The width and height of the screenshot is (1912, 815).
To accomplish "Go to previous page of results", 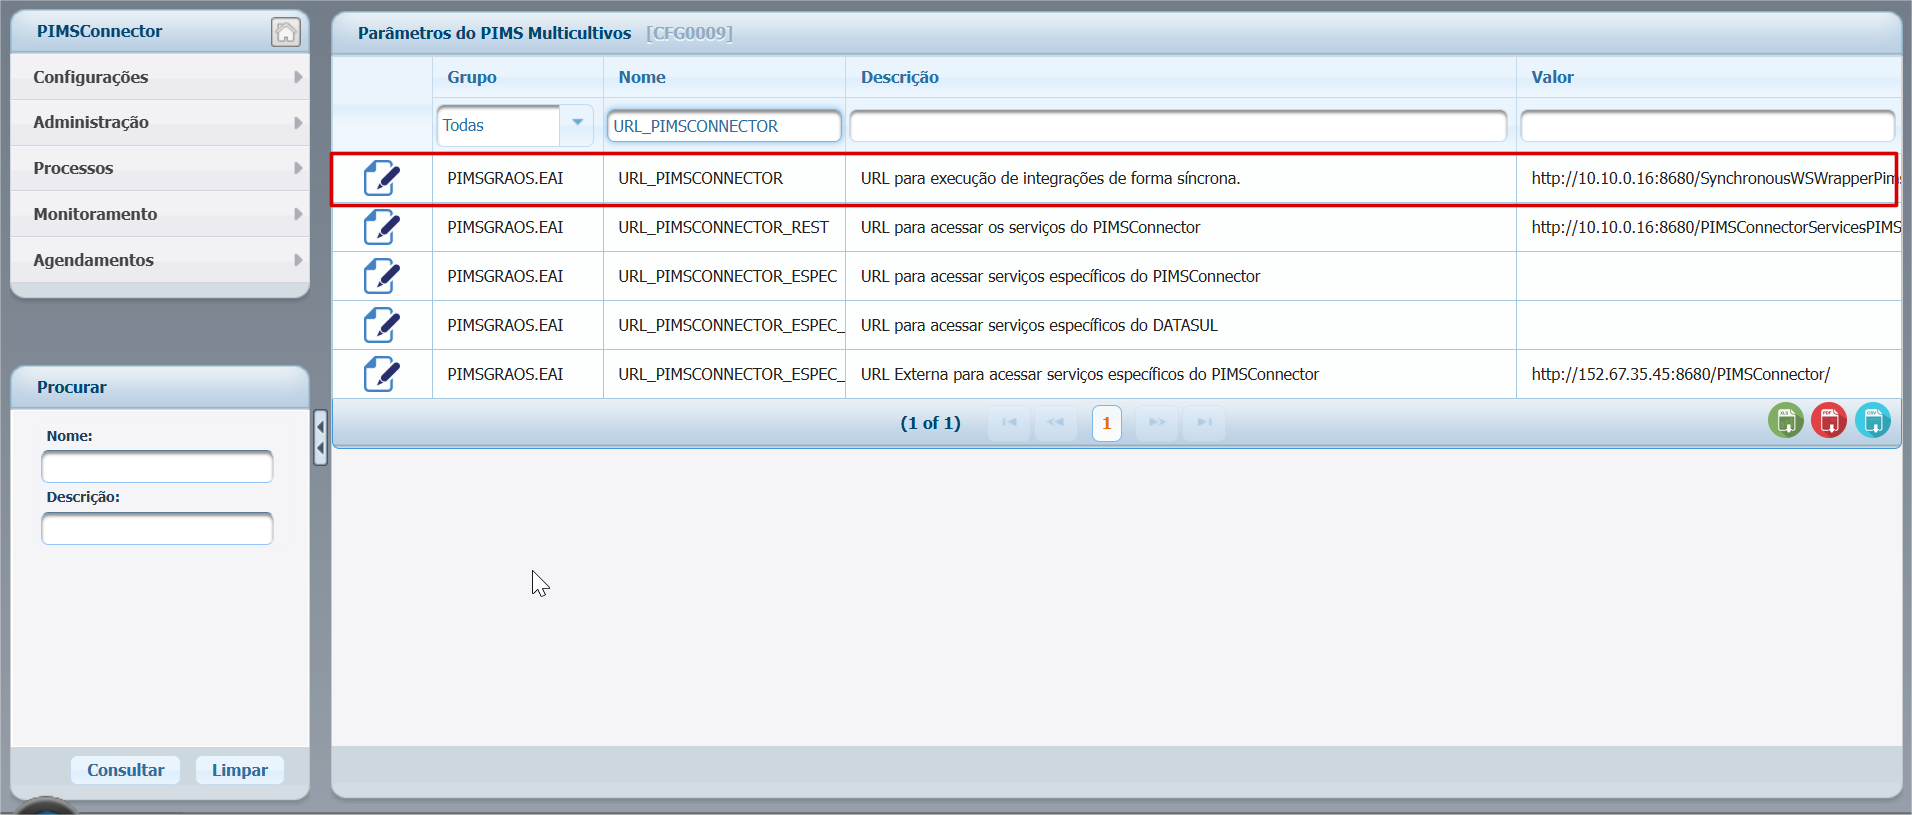I will click(1056, 423).
